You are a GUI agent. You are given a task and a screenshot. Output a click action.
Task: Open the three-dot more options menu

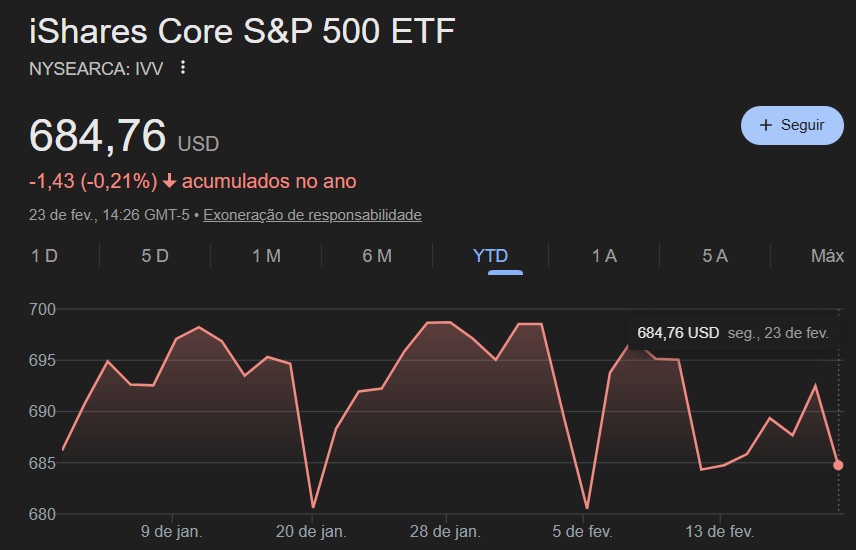tap(182, 68)
